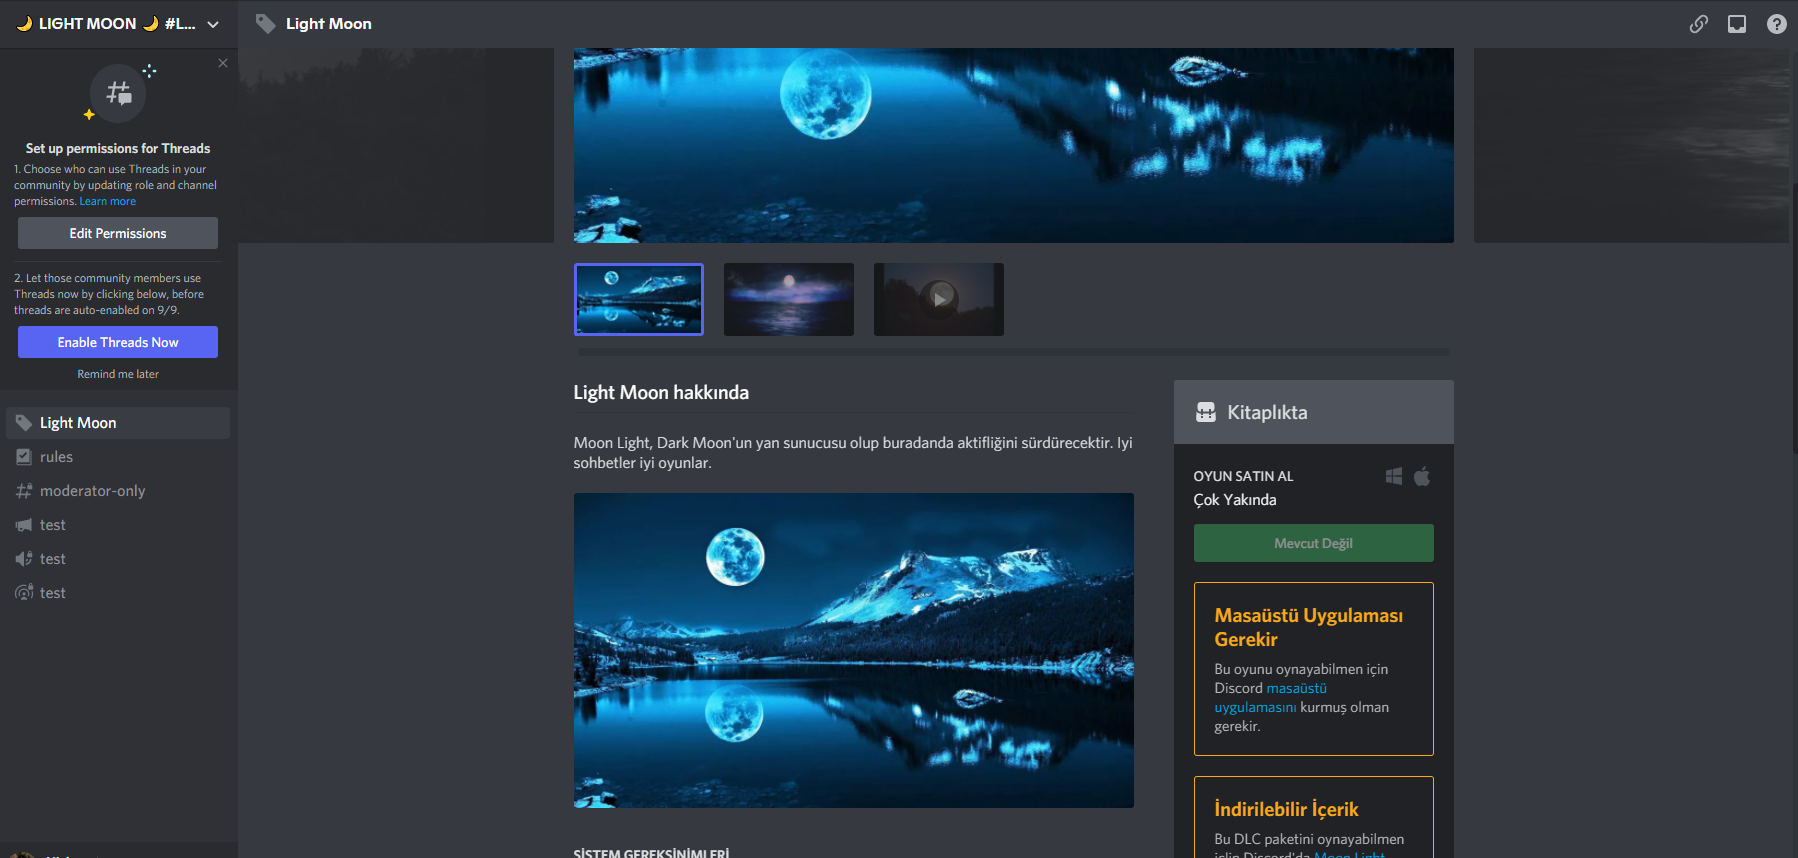Click the megaphone announcement channel icon
The image size is (1798, 858).
24,525
